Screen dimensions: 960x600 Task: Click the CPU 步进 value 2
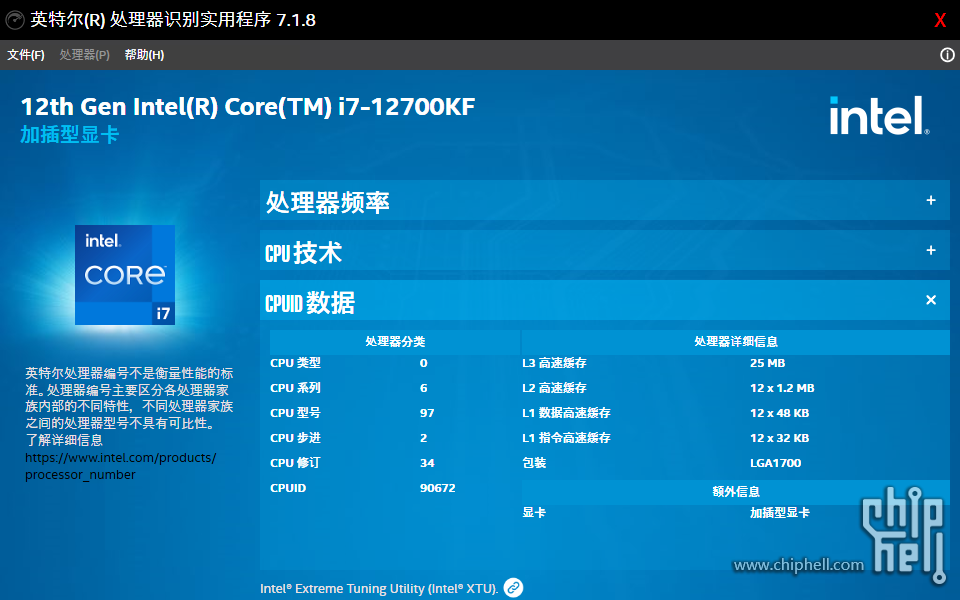click(x=424, y=438)
